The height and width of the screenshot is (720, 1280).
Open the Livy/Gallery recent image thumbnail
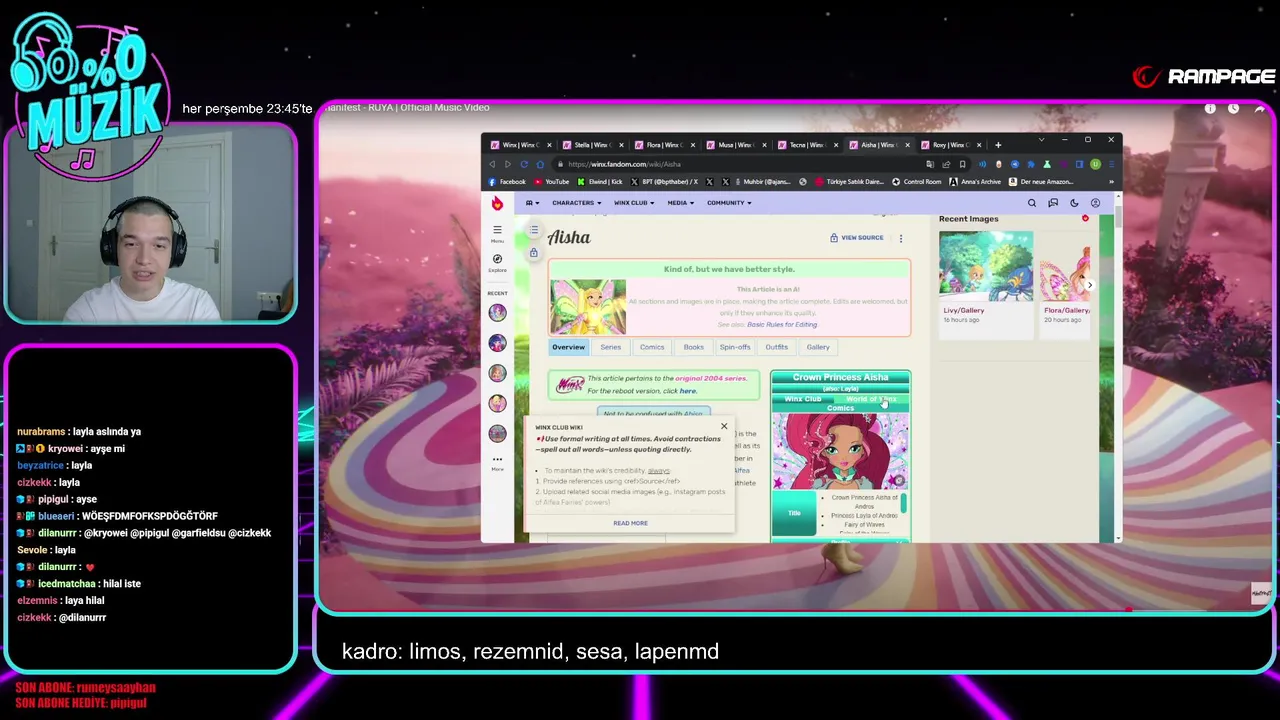(986, 267)
